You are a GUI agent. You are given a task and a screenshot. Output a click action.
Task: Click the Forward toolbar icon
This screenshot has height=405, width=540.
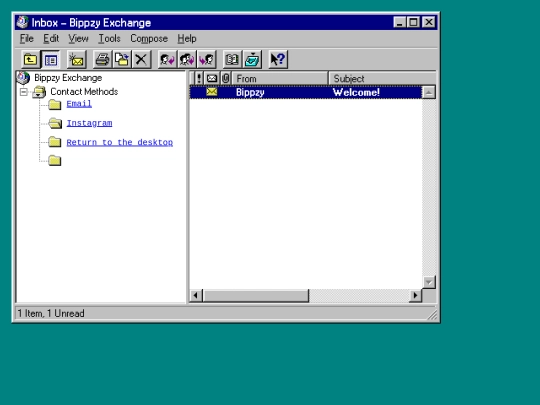click(x=206, y=60)
